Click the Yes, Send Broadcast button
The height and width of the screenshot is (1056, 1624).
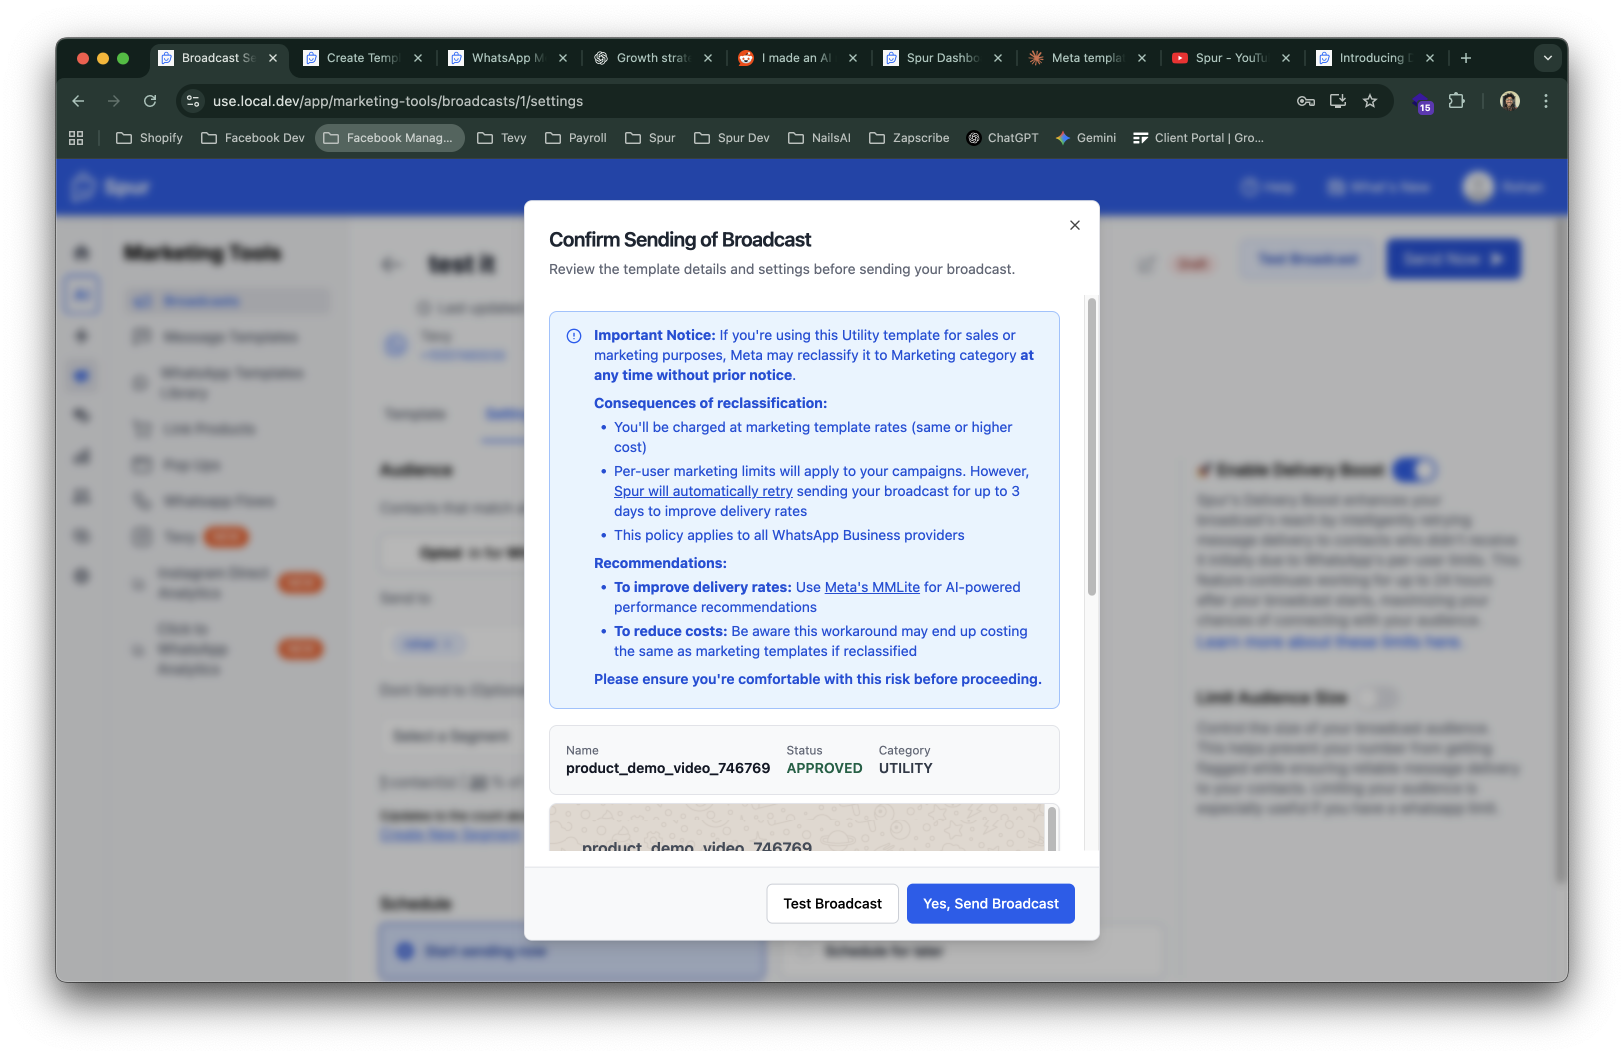(991, 904)
